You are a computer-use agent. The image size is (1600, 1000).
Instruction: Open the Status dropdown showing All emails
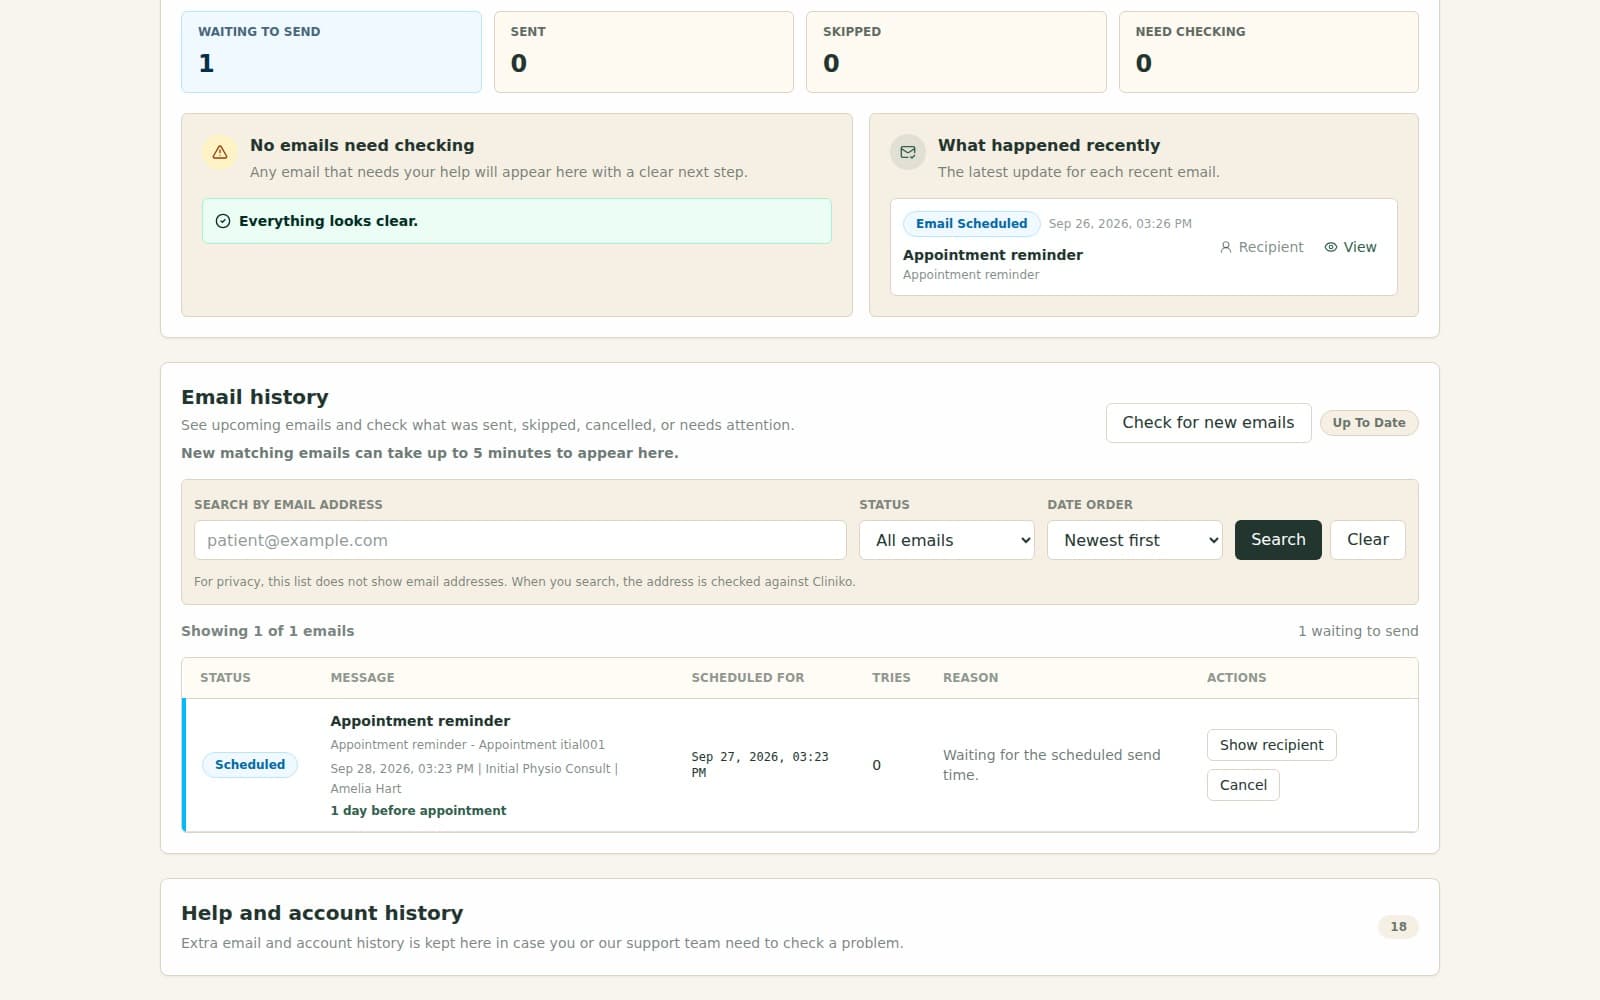[x=946, y=540]
